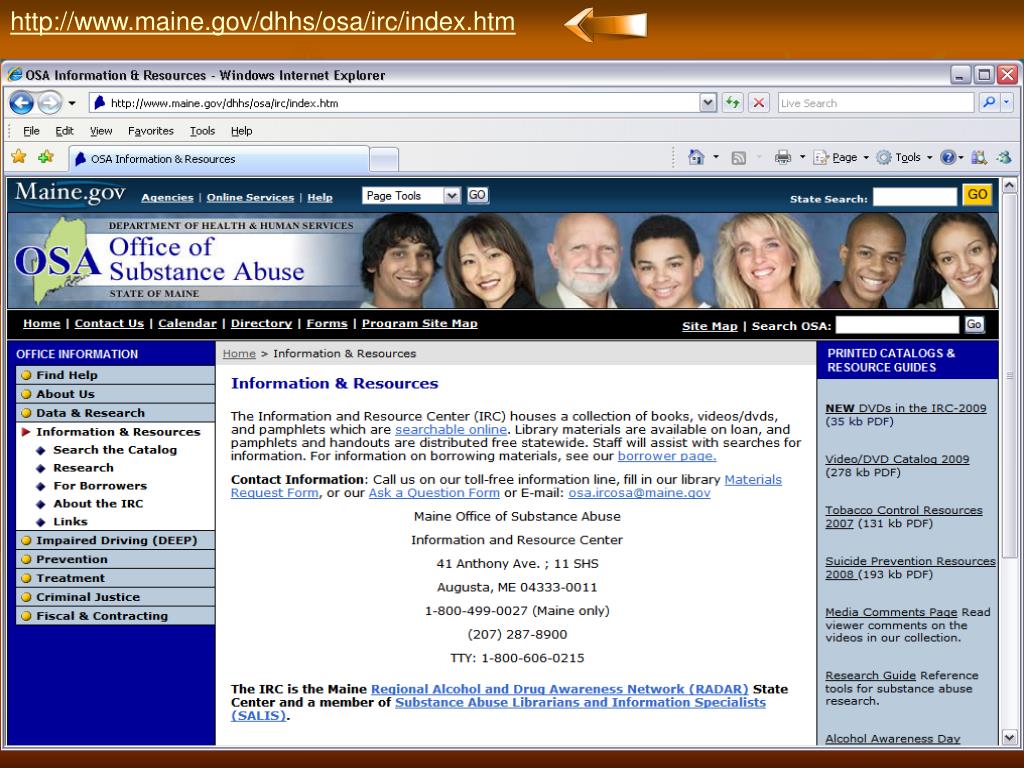Click the page scrollbar down arrow
Image resolution: width=1024 pixels, height=768 pixels.
pos(1009,737)
